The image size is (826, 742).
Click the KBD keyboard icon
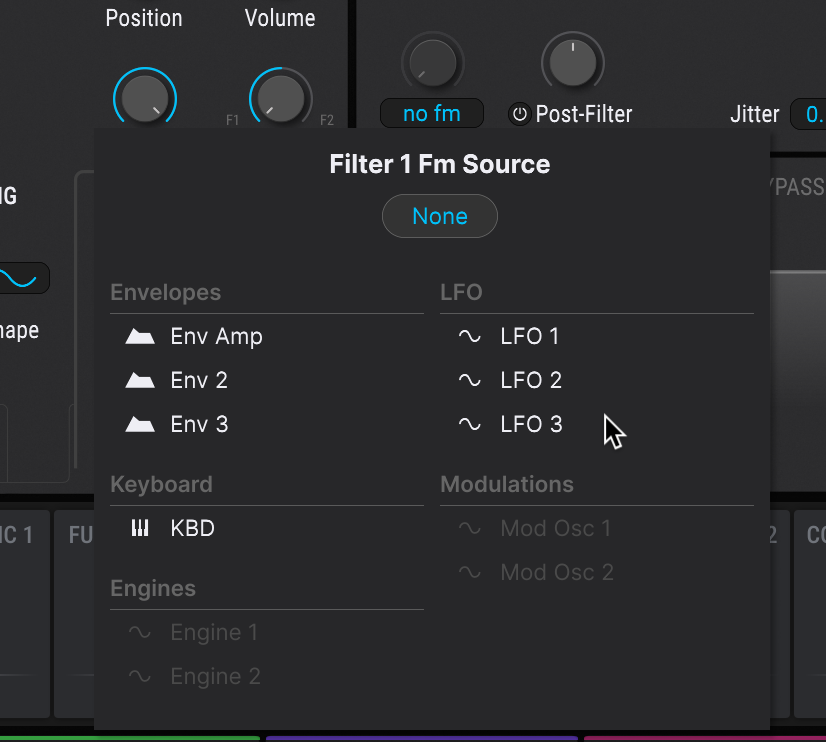pos(140,529)
